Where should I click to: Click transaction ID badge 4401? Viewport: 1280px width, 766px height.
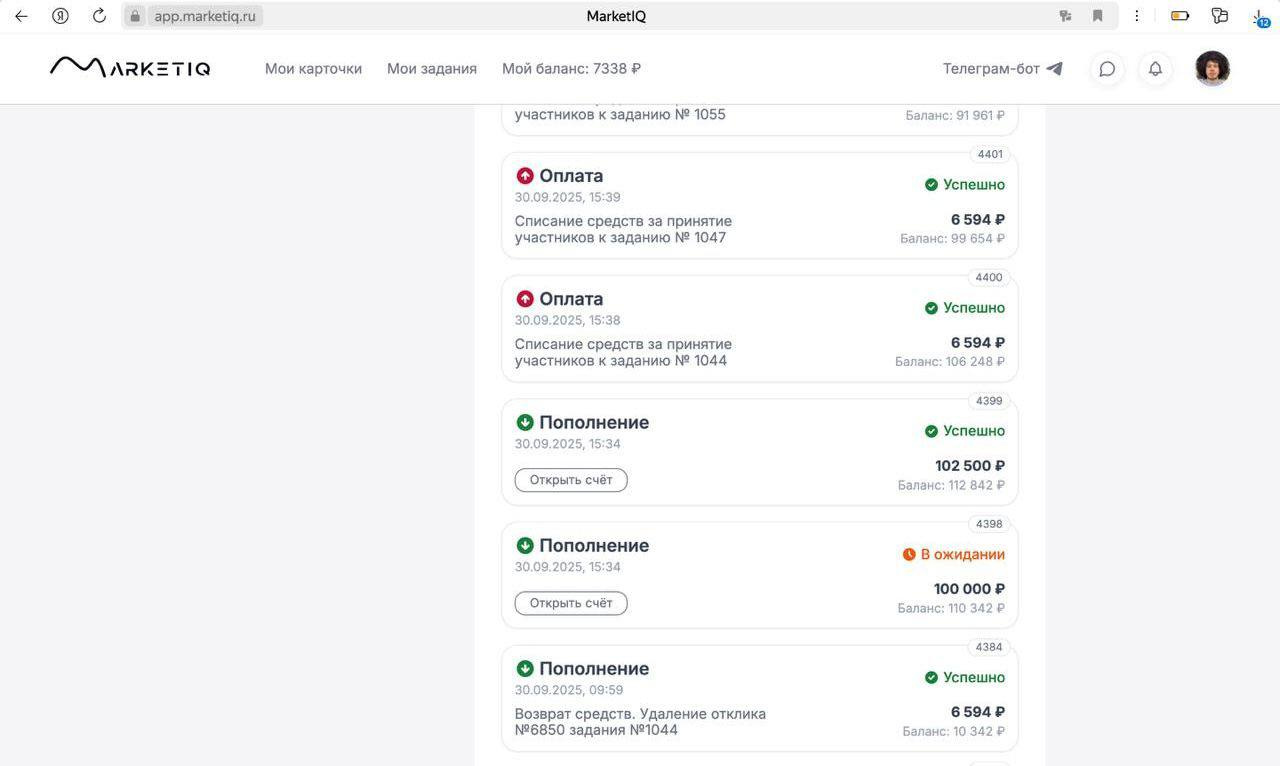click(x=990, y=154)
